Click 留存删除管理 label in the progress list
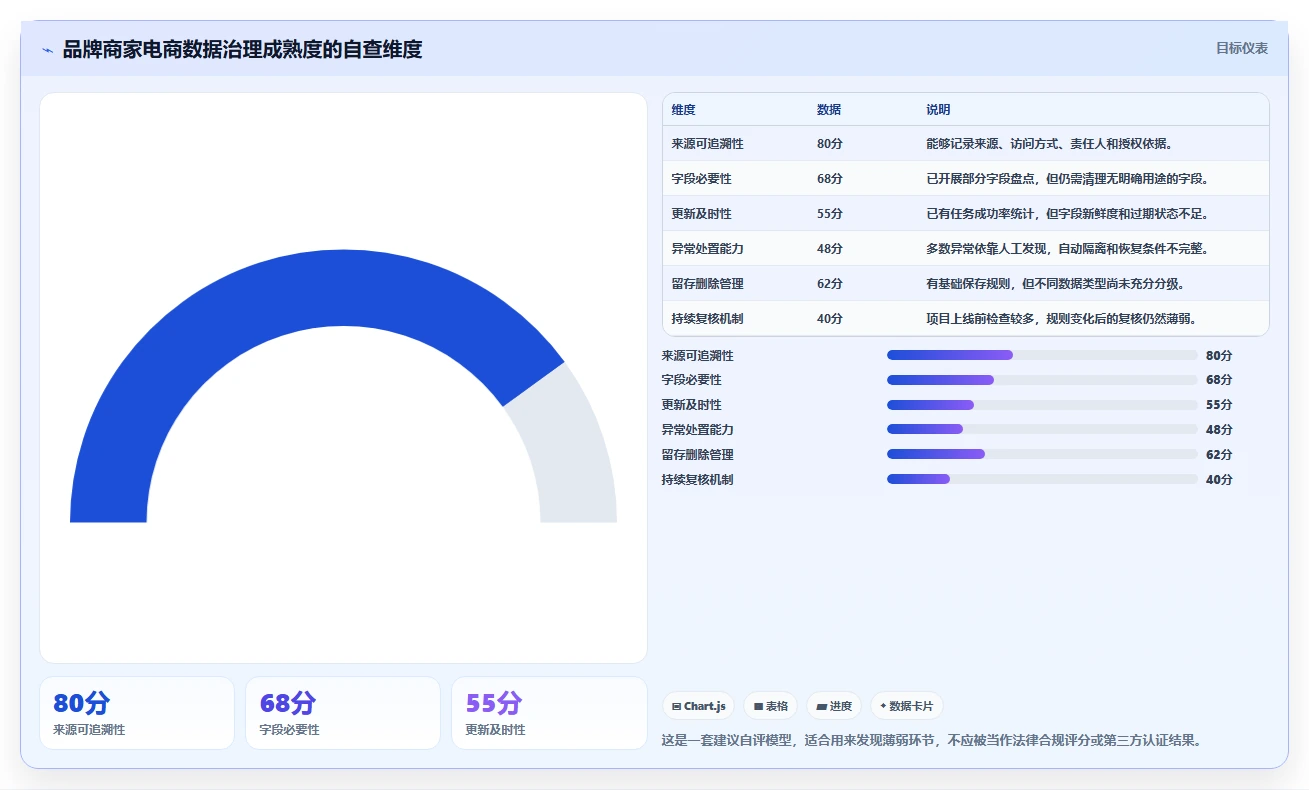The image size is (1309, 790). click(x=698, y=454)
